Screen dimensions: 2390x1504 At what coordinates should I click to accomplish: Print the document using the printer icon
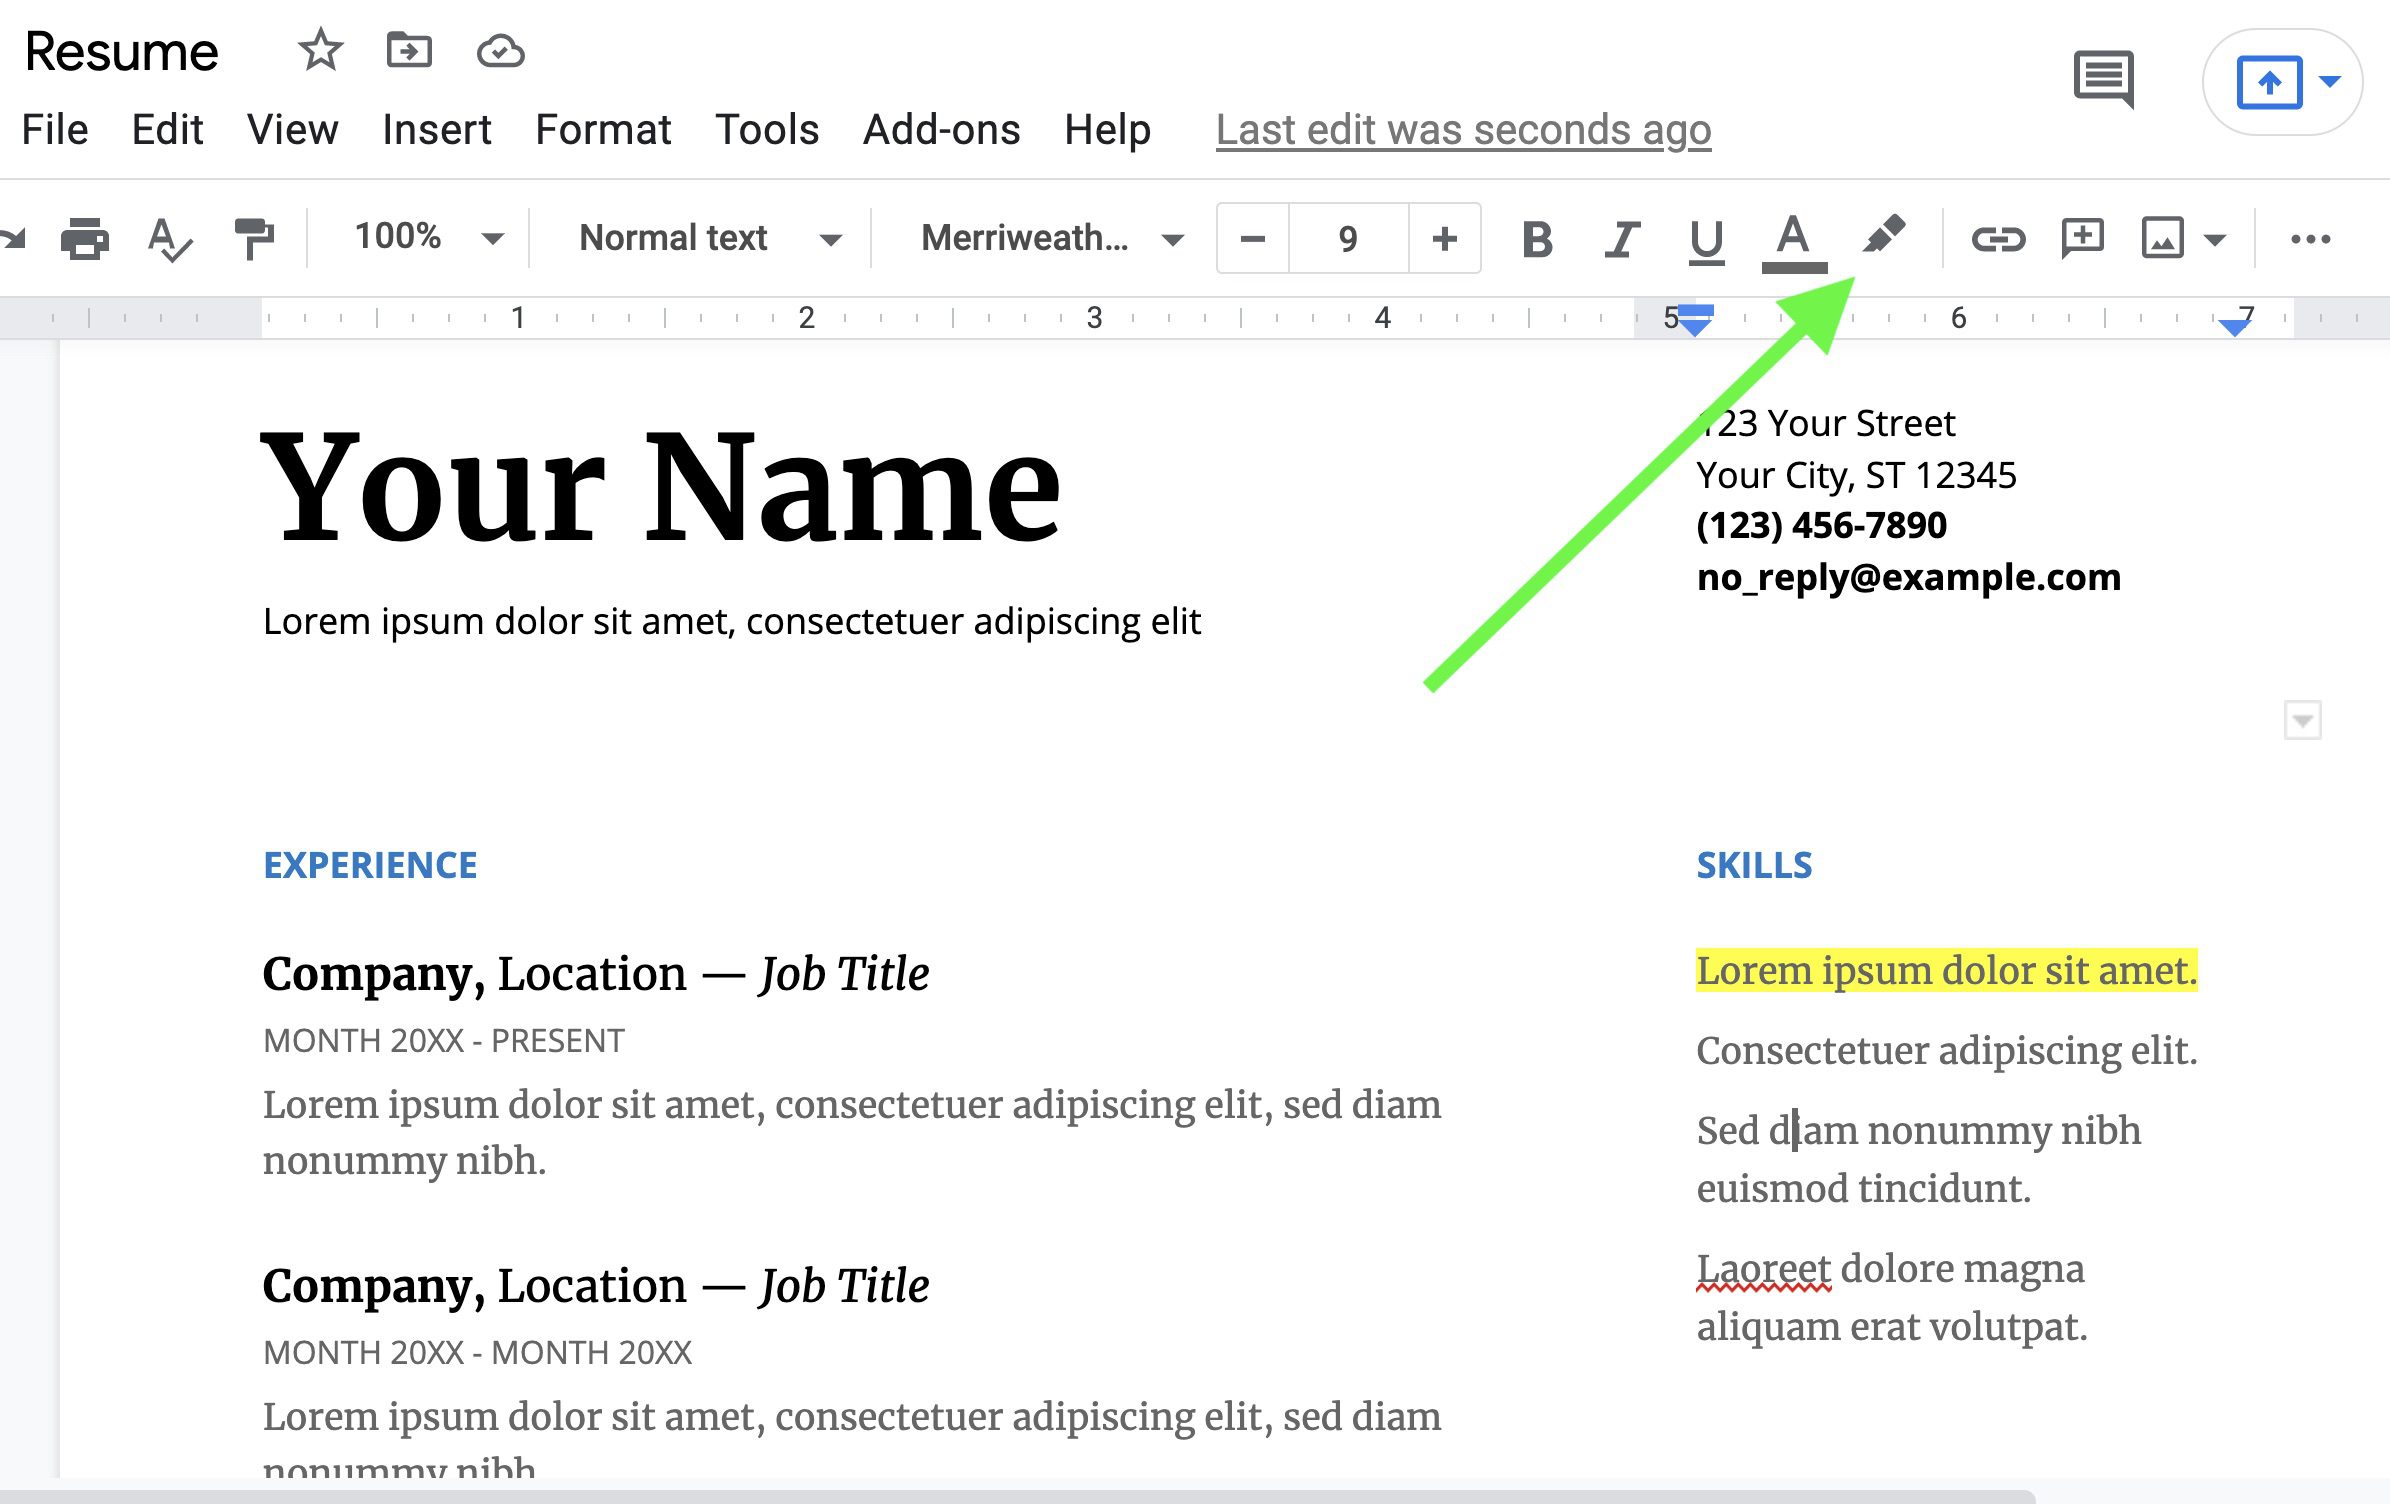click(85, 238)
